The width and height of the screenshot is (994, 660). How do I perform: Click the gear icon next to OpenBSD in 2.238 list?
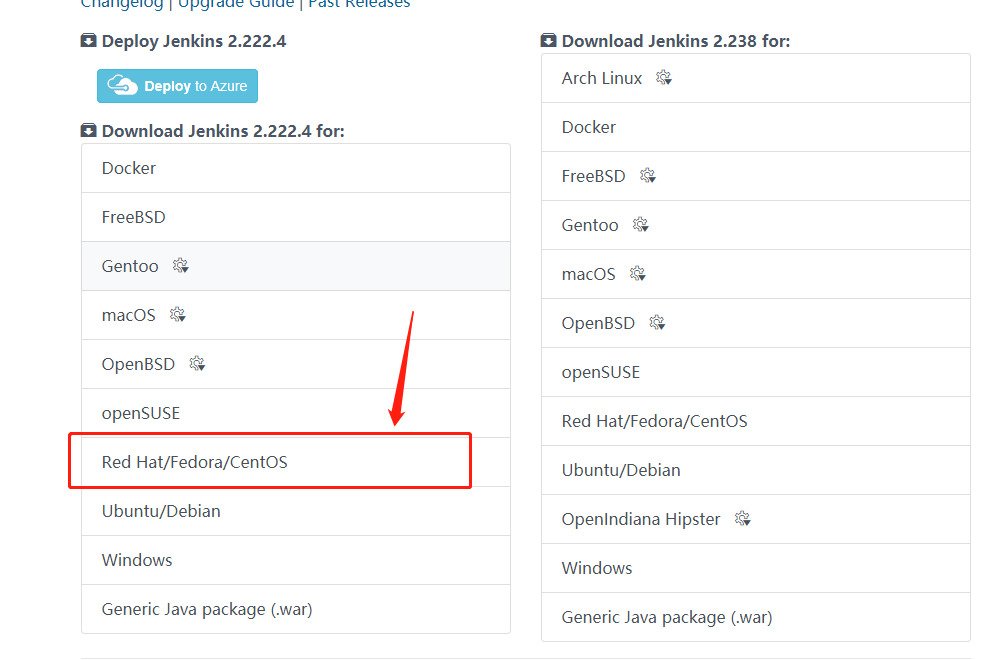[x=657, y=323]
